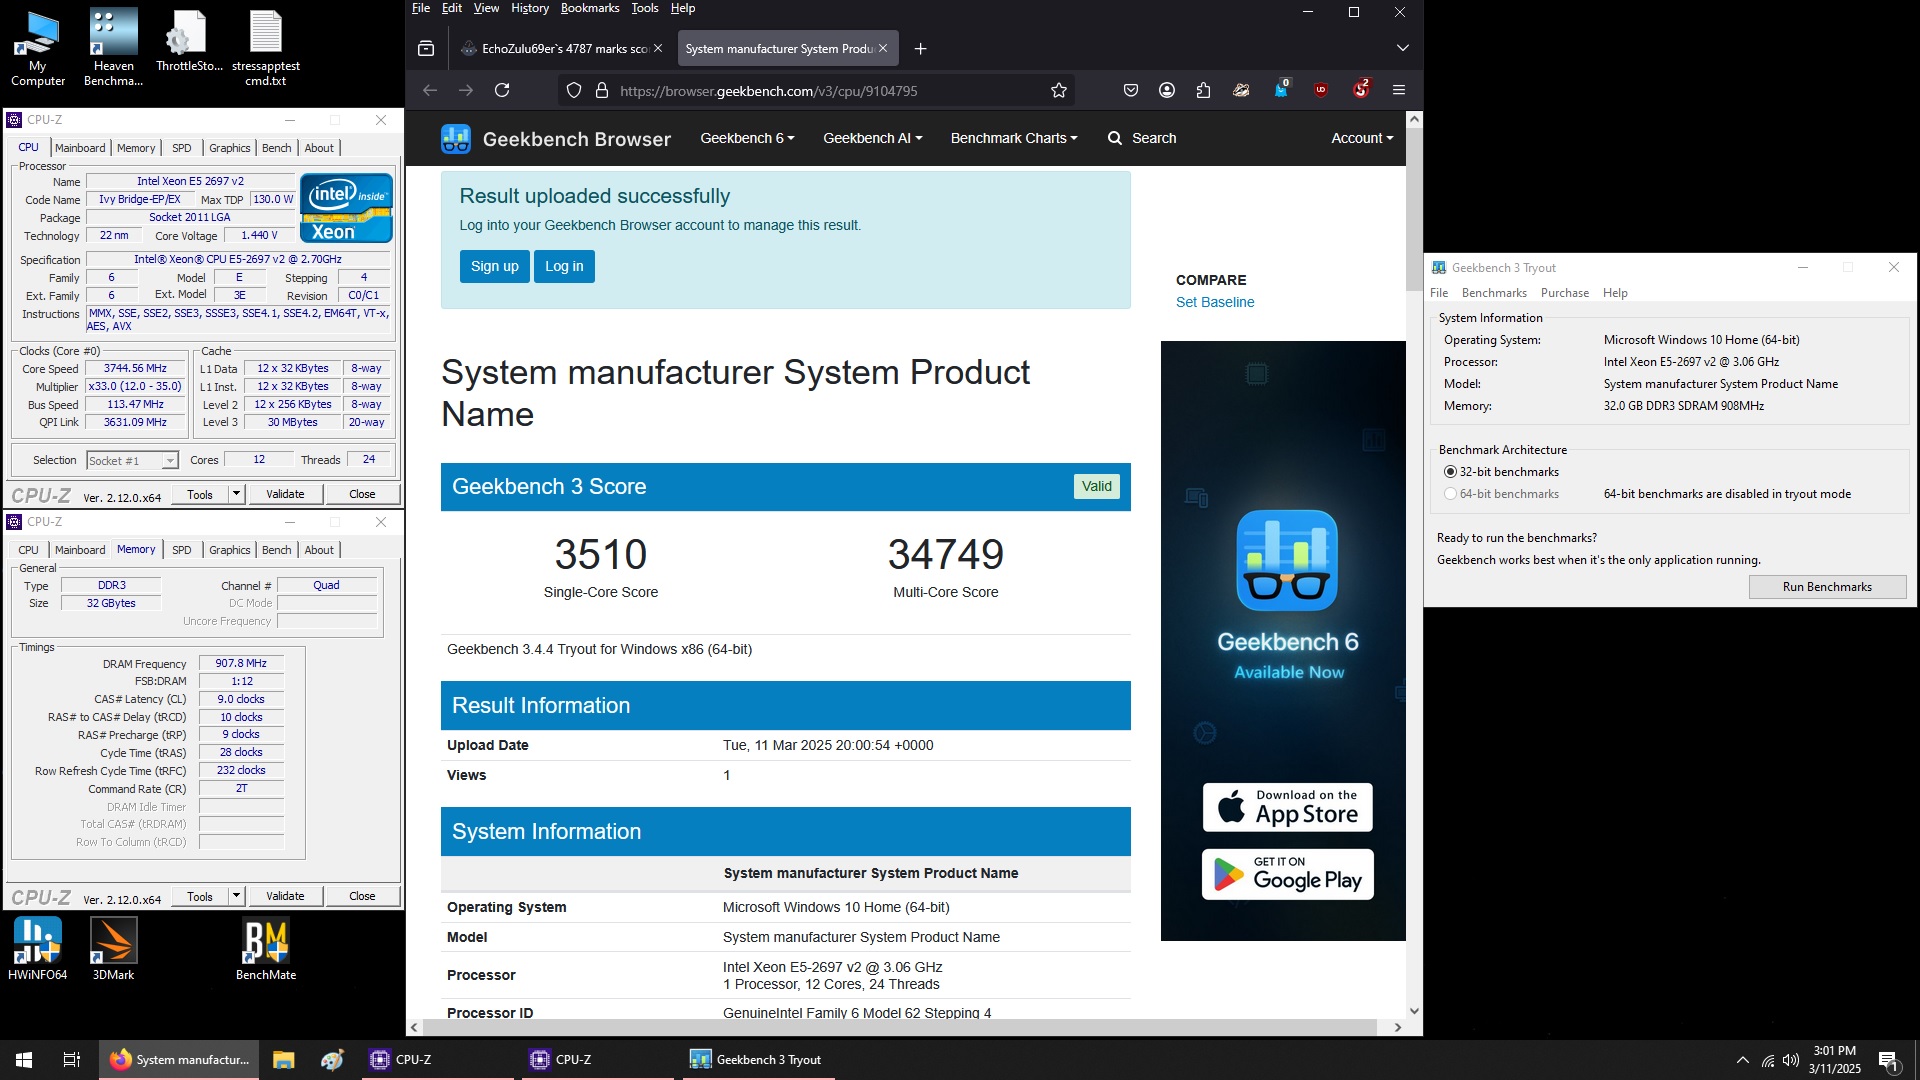The height and width of the screenshot is (1080, 1920).
Task: Go back with Firefox back arrow
Action: [x=430, y=90]
